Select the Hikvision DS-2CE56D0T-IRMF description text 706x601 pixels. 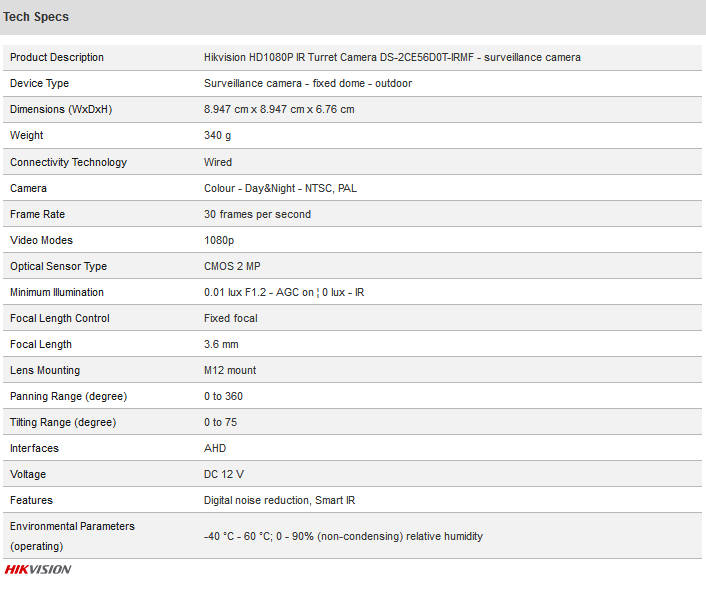coord(392,57)
